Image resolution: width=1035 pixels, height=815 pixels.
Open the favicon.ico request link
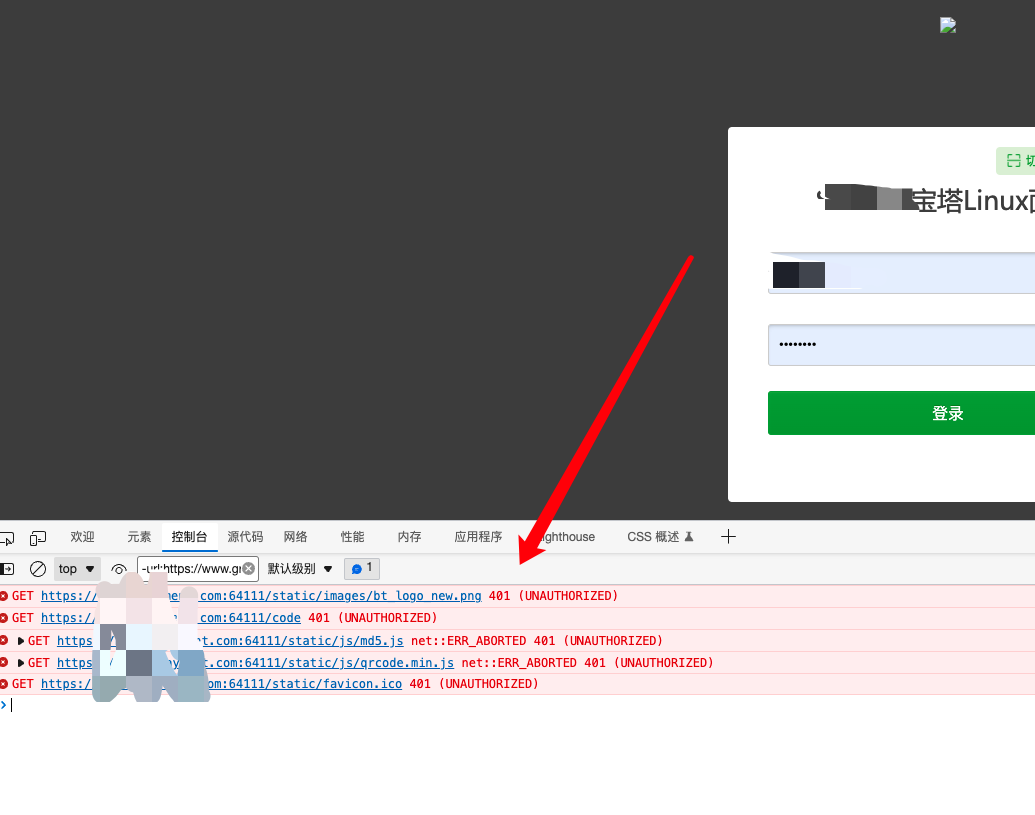click(x=221, y=684)
